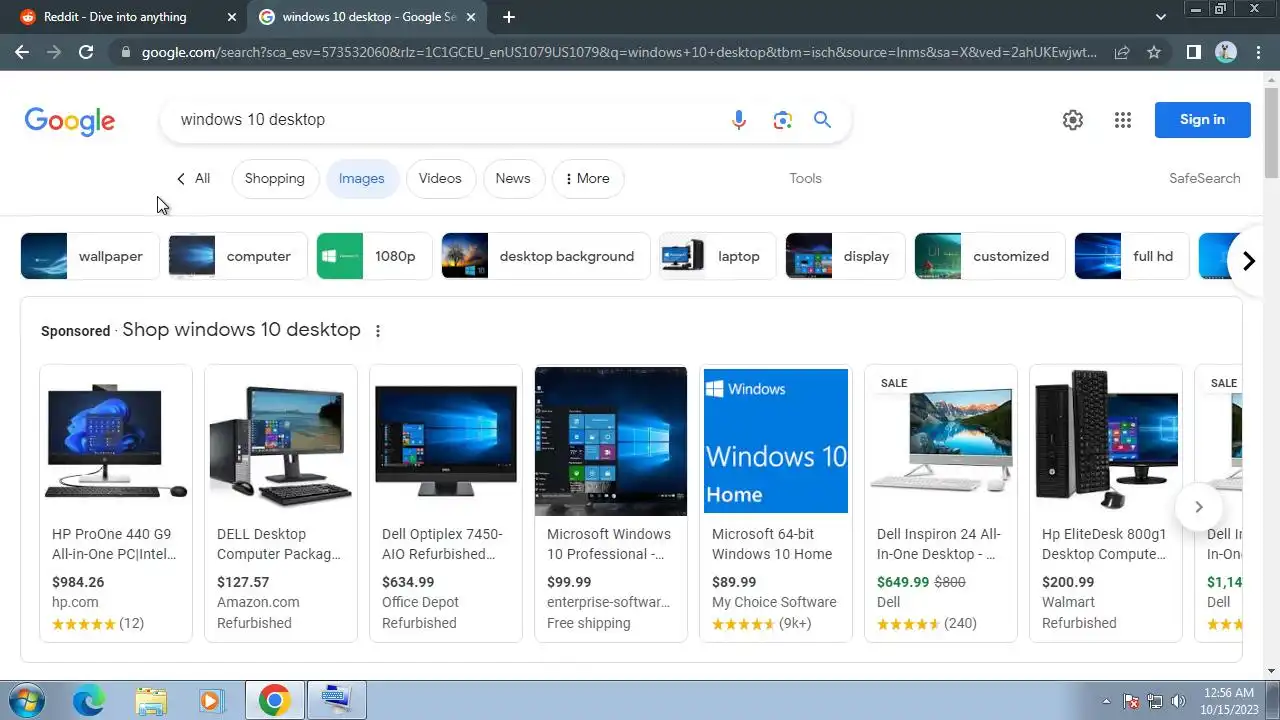Filter by desktop background chip
The width and height of the screenshot is (1280, 720).
click(x=546, y=256)
